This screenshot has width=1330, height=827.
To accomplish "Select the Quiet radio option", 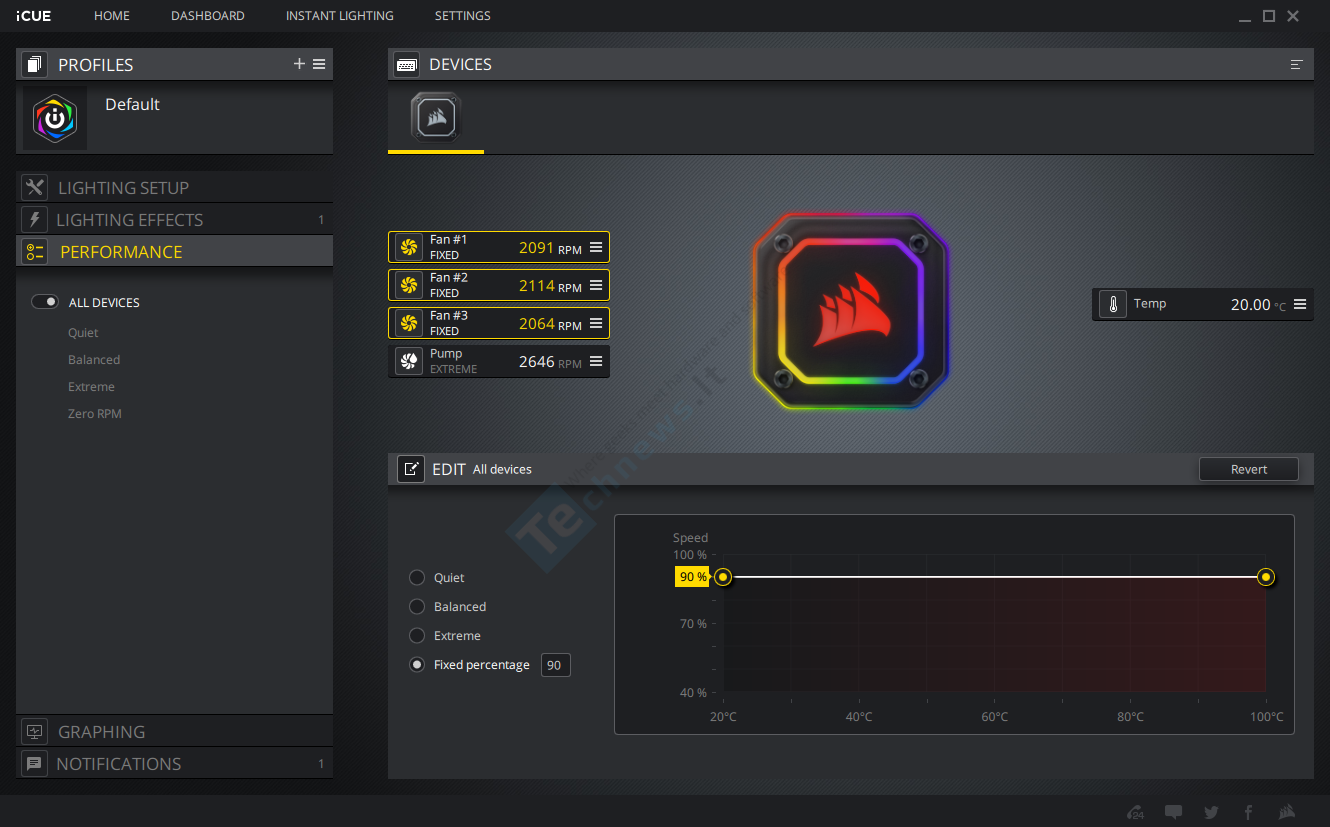I will click(417, 577).
